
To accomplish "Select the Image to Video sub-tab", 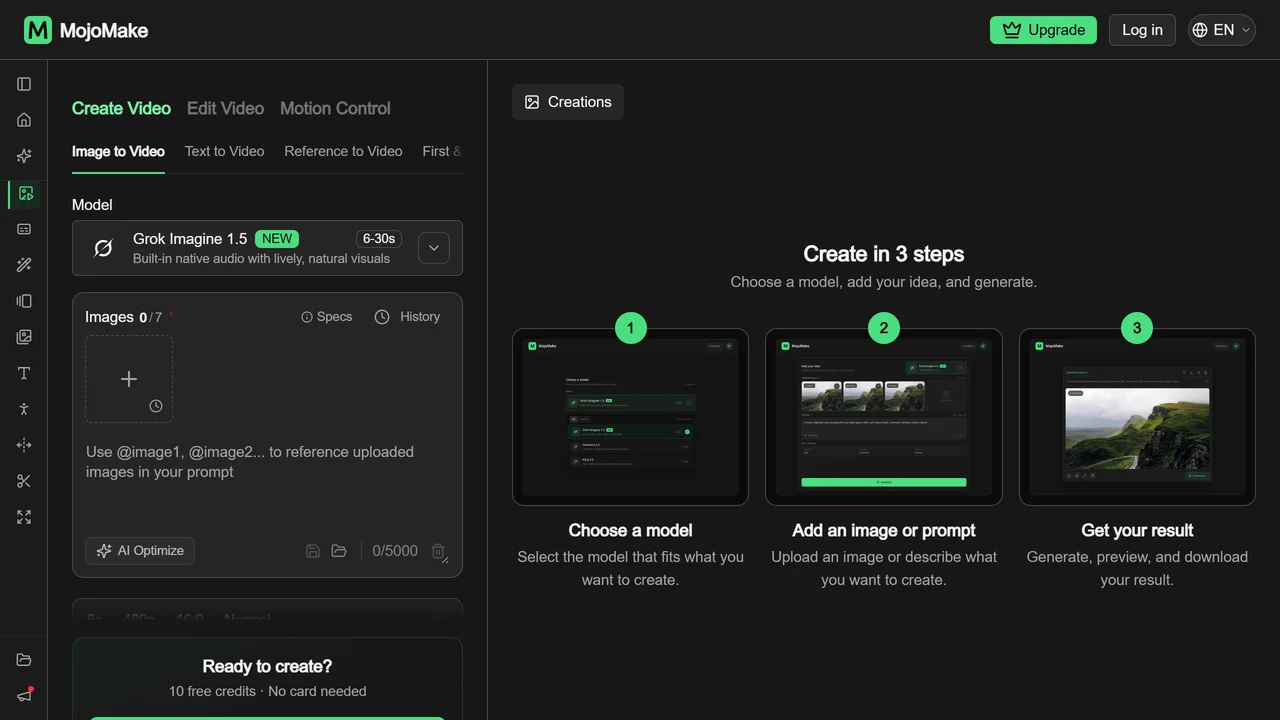I will 118,151.
